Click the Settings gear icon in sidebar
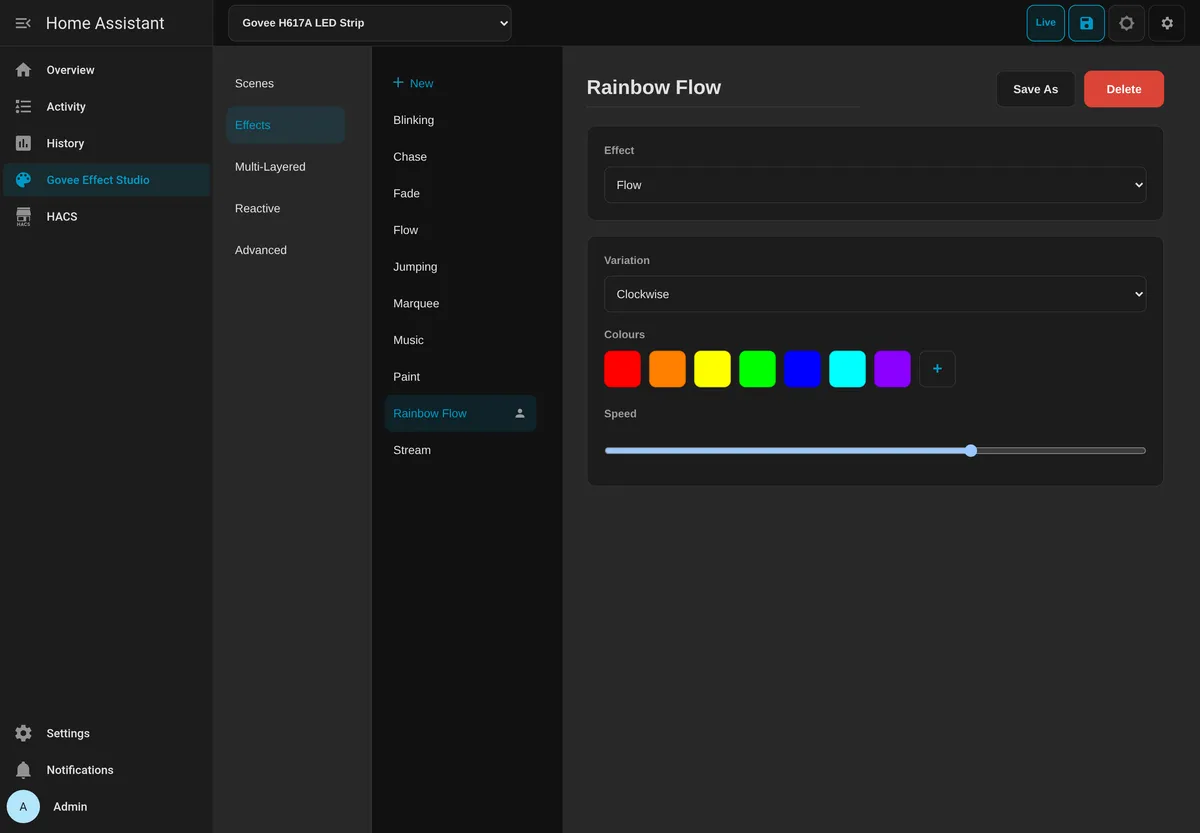This screenshot has width=1200, height=833. pyautogui.click(x=23, y=733)
